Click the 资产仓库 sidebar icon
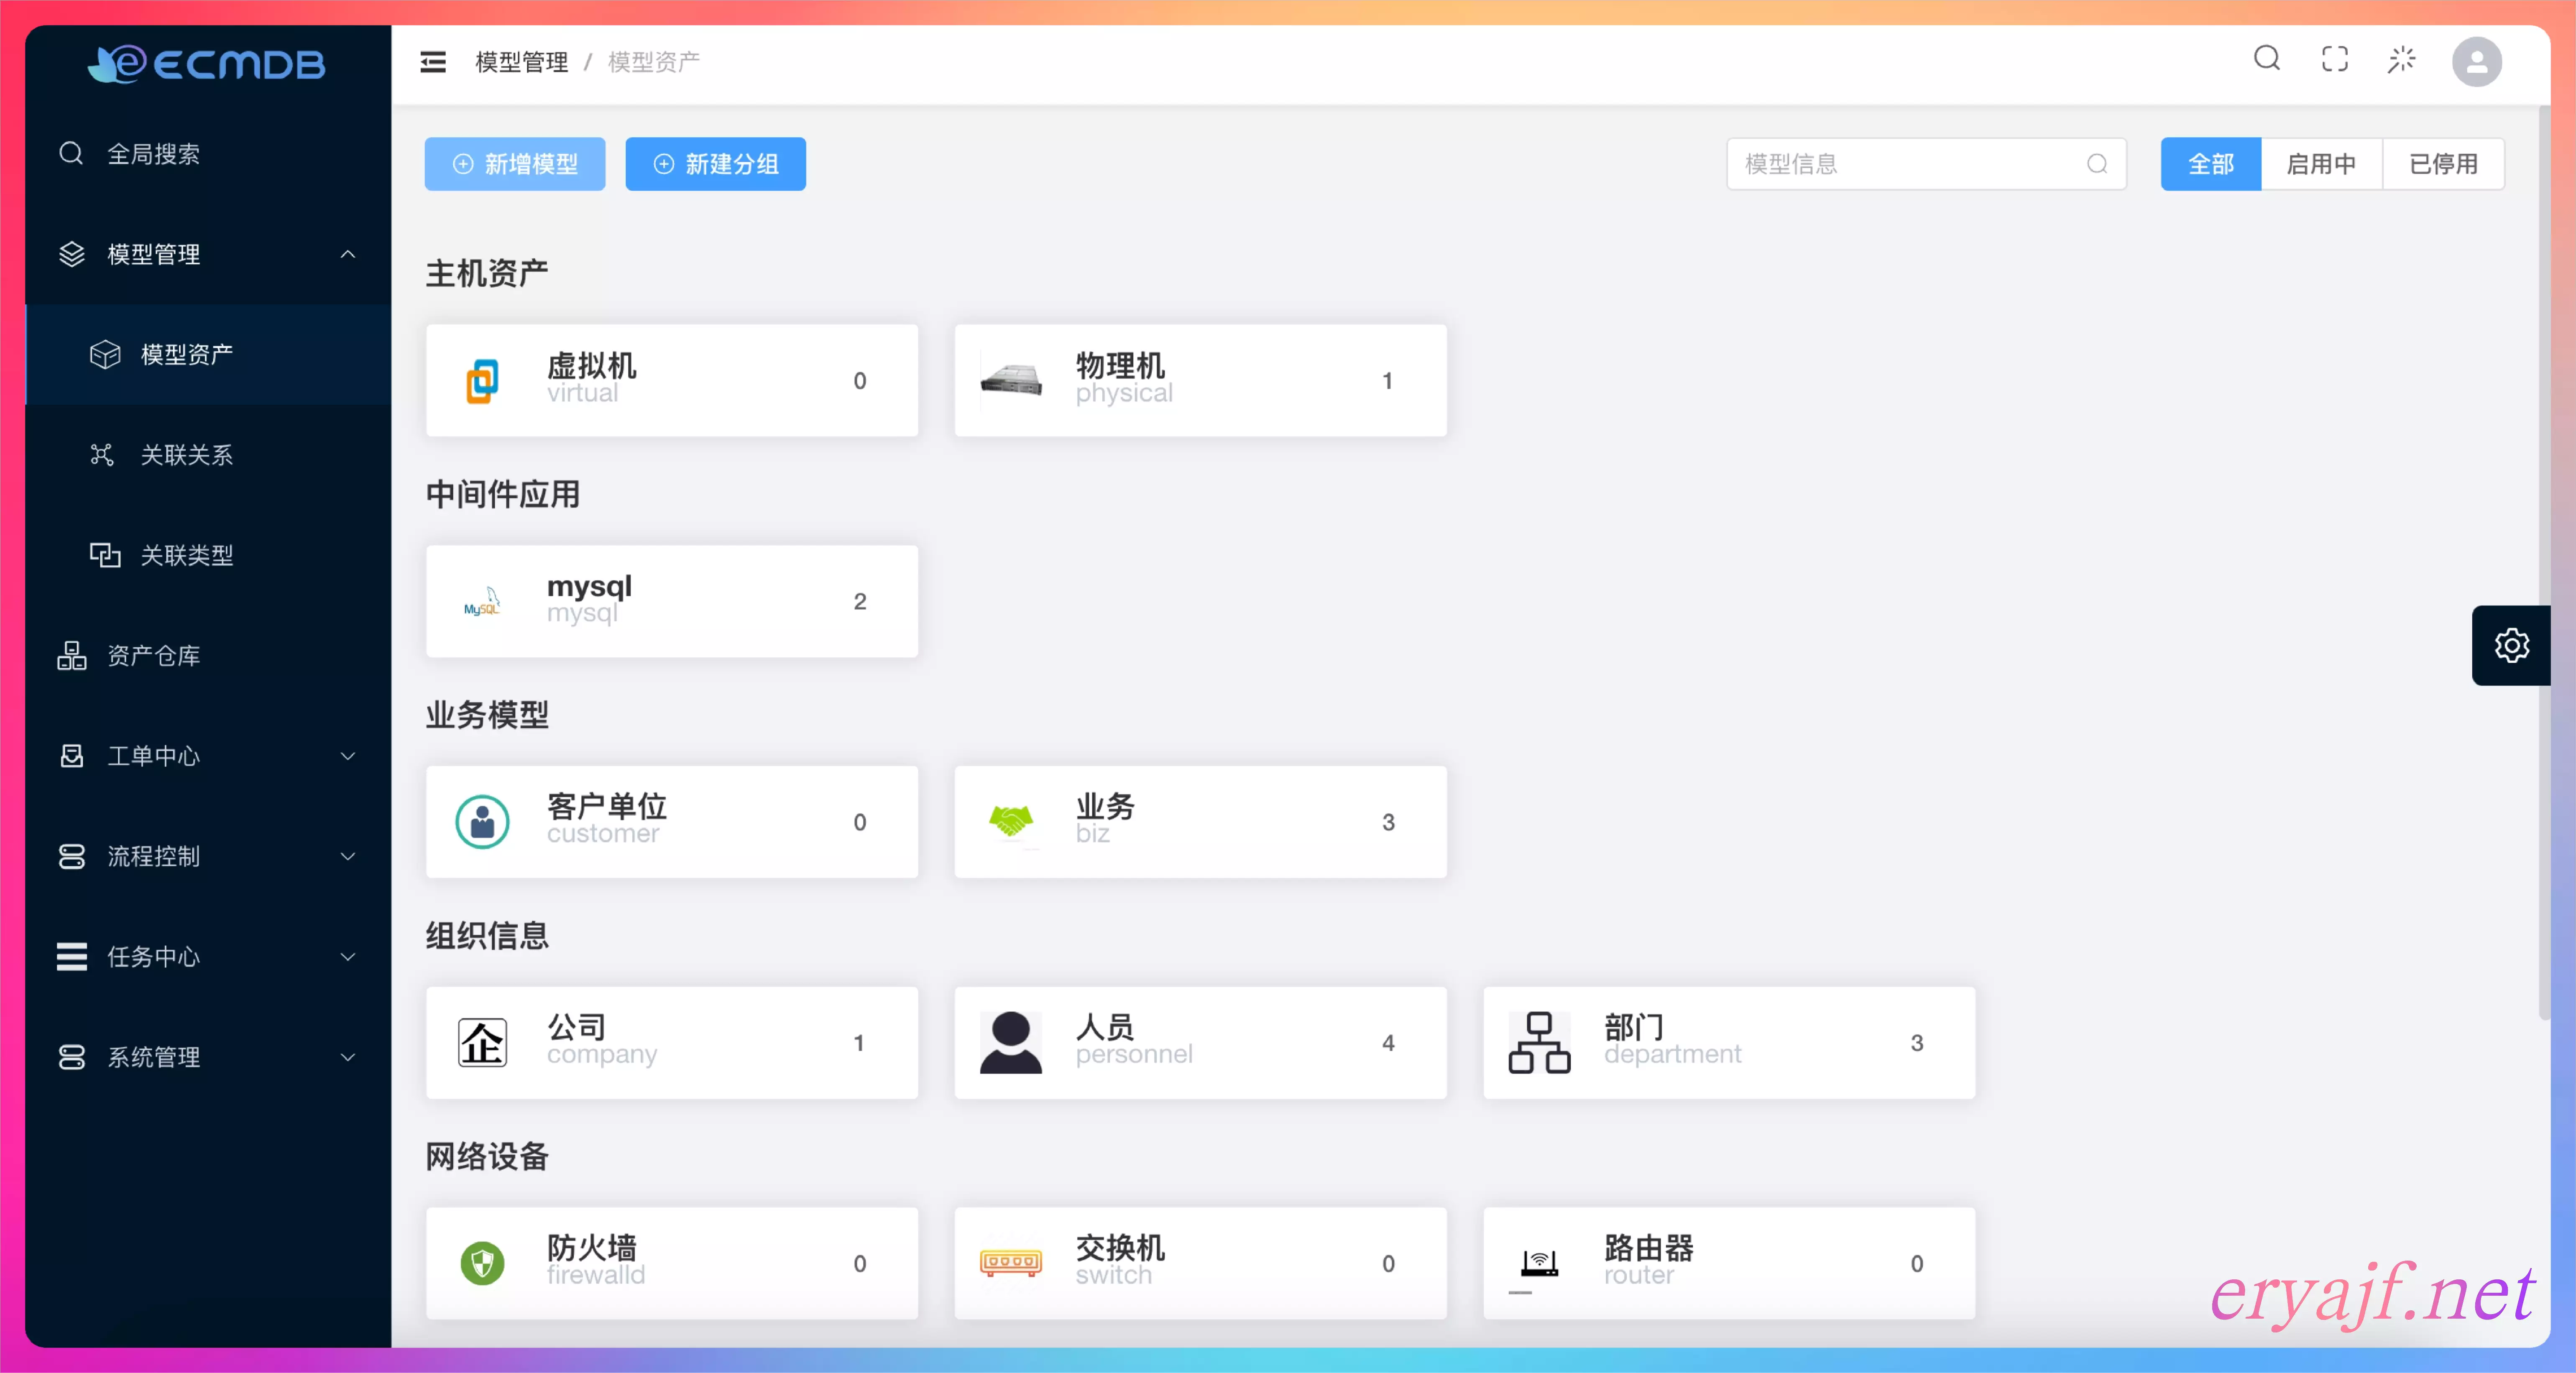2576x1373 pixels. coord(72,656)
